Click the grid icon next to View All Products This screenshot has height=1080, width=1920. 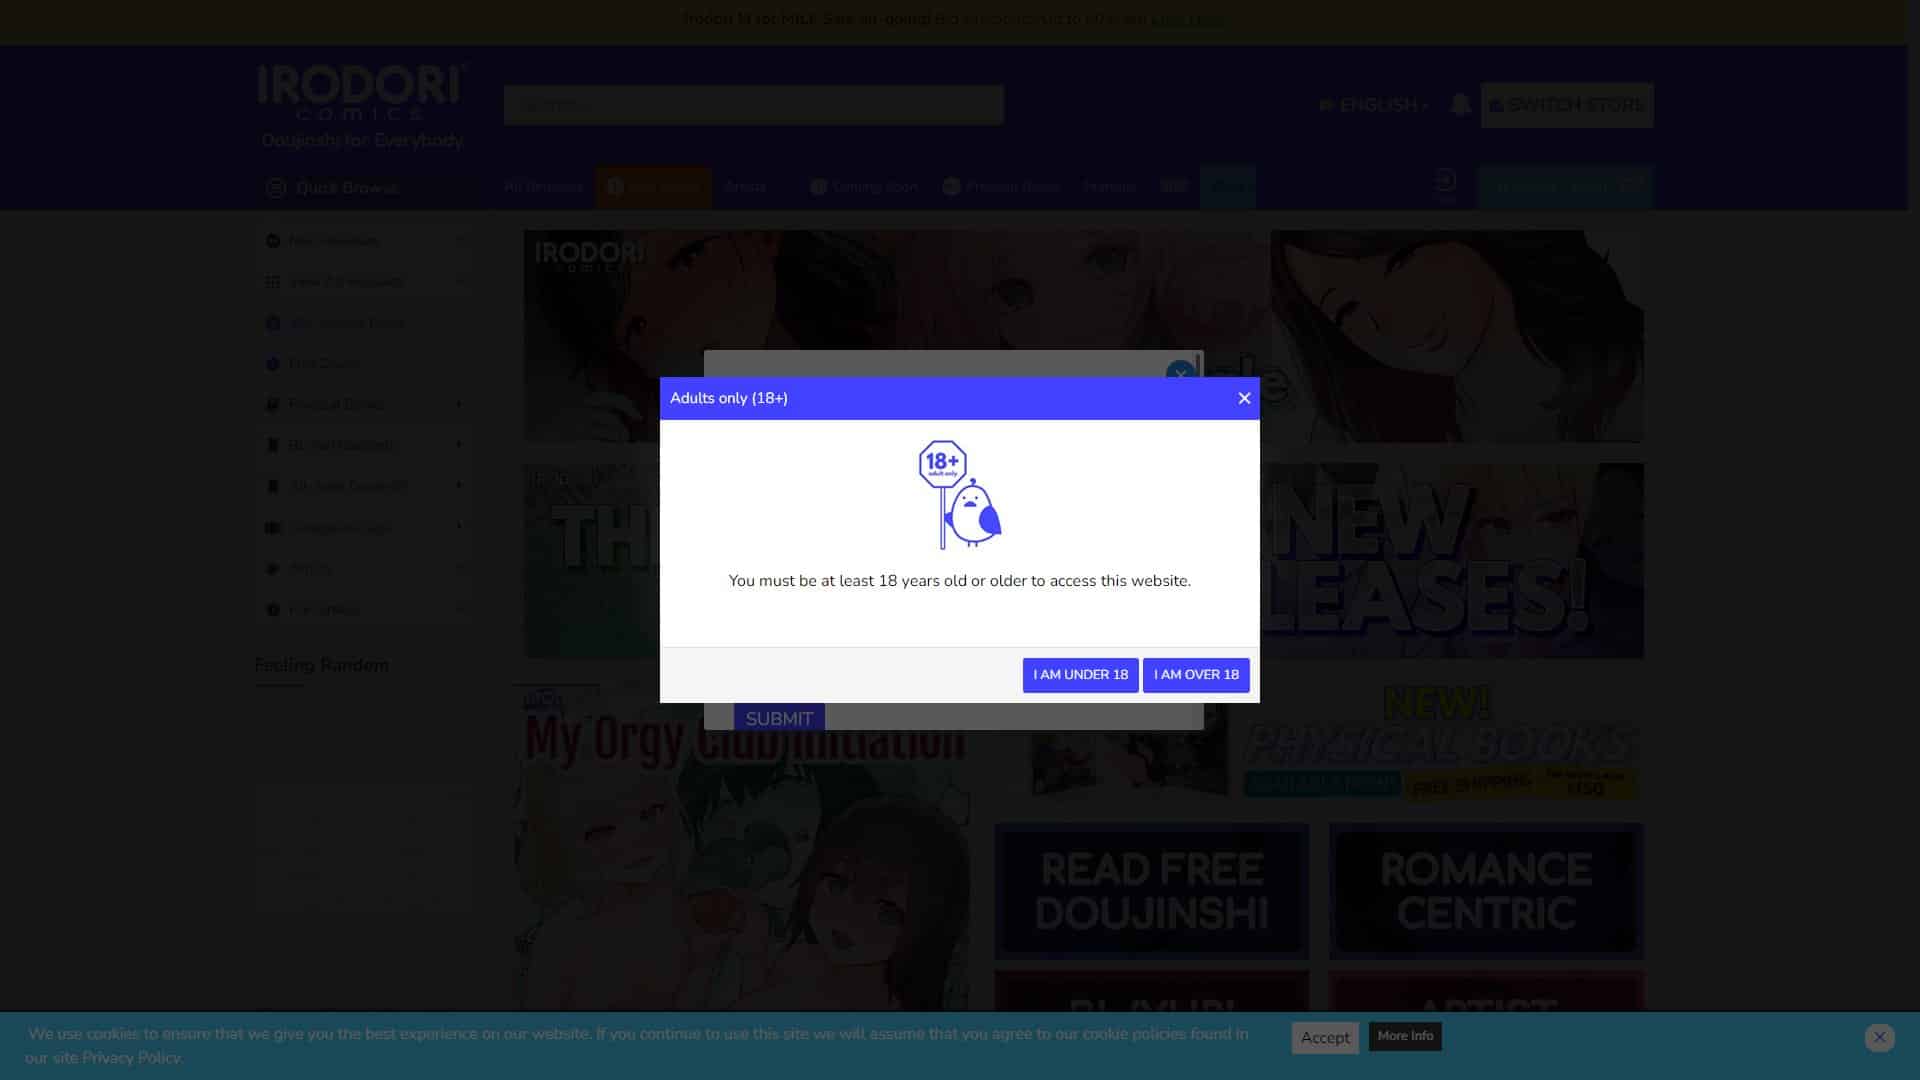click(x=272, y=281)
